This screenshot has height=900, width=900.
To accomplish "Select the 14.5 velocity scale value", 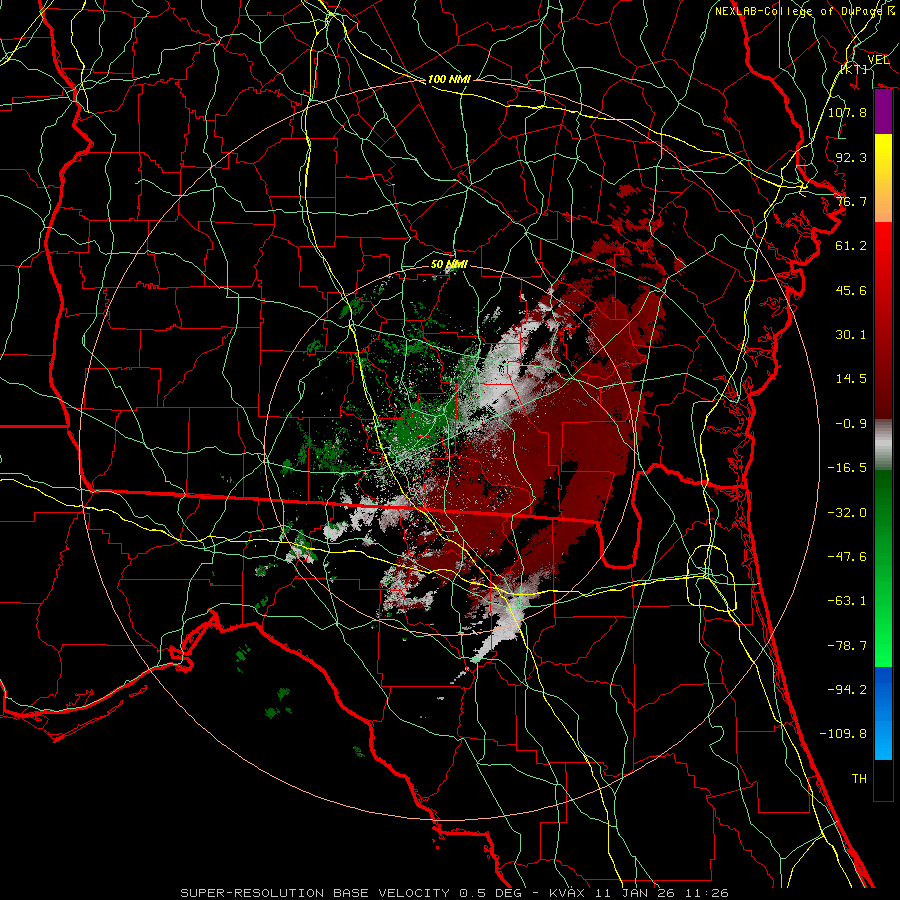I will pos(851,379).
